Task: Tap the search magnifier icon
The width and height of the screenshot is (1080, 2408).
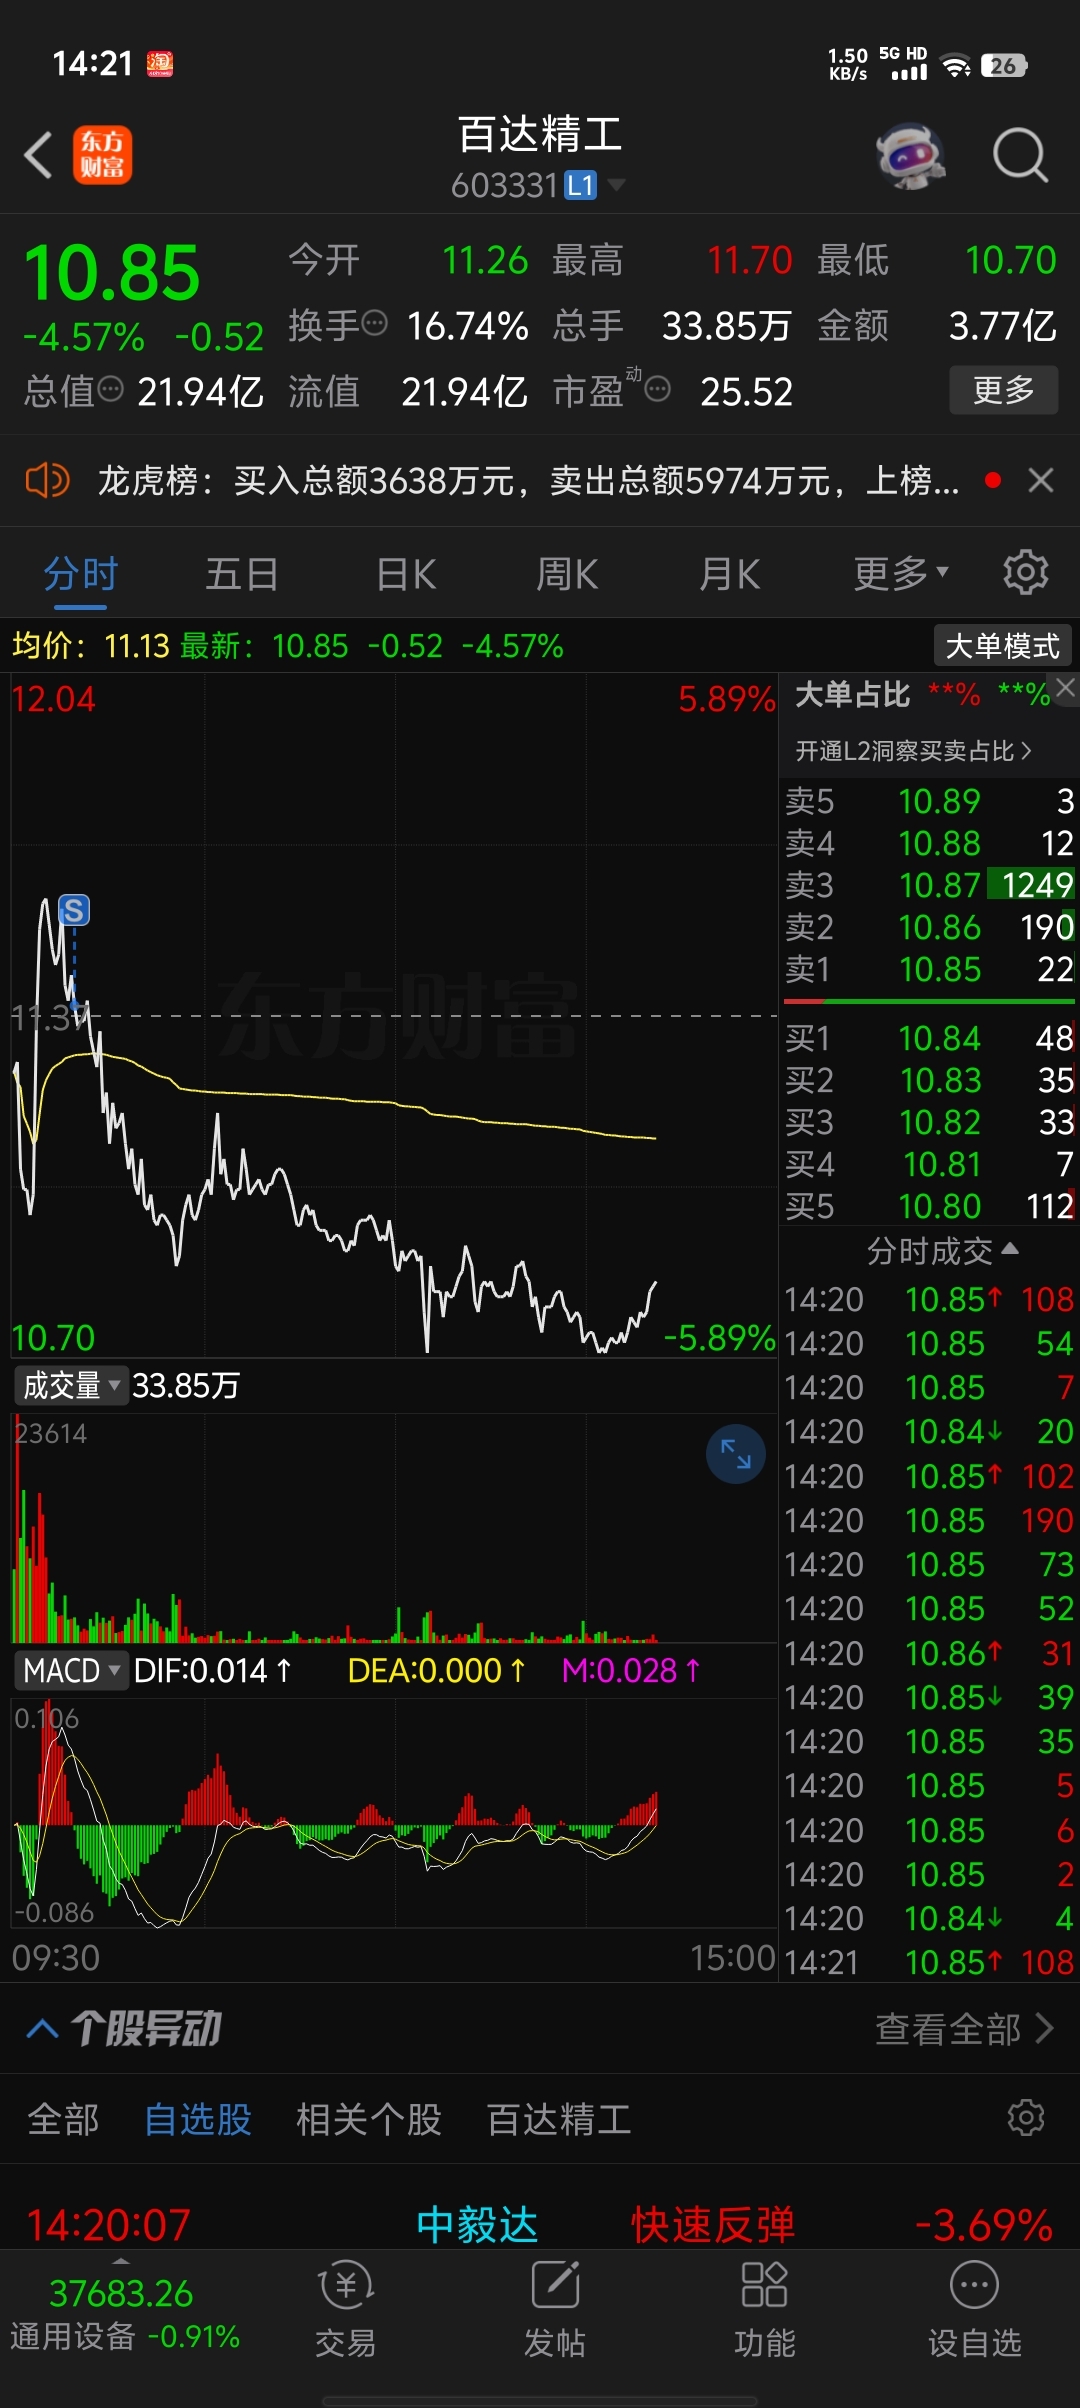Action: 1020,156
